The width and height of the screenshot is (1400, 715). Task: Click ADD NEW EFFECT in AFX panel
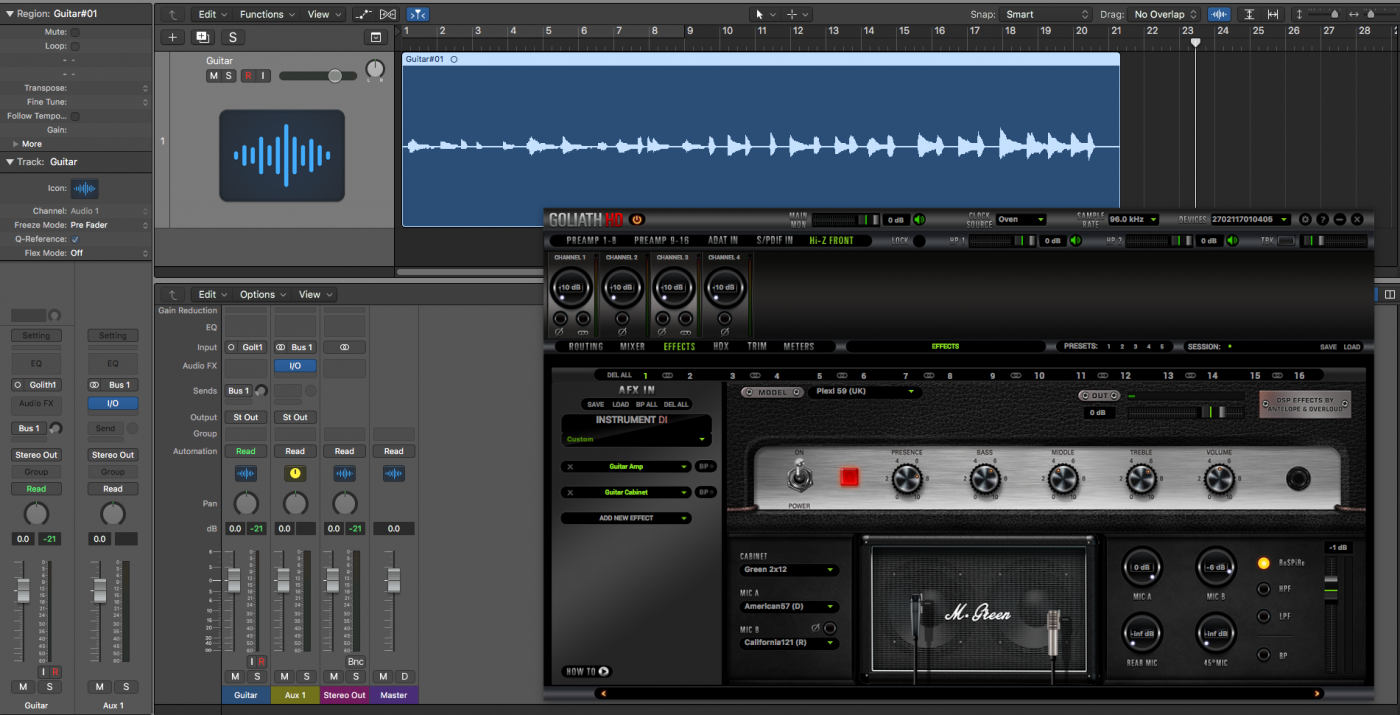[626, 518]
